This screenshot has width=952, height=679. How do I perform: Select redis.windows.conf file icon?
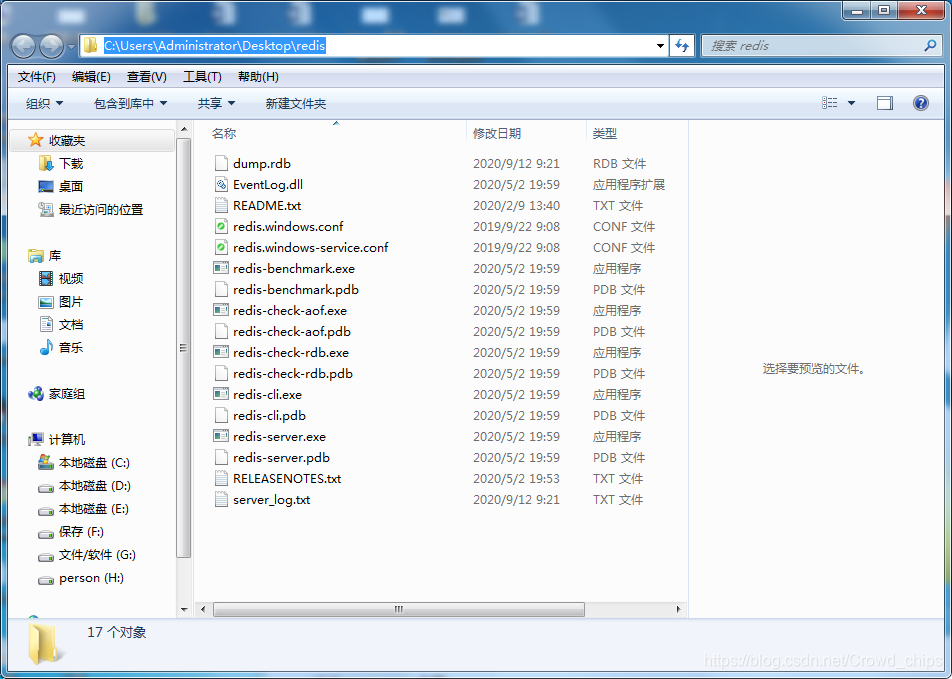pos(222,227)
